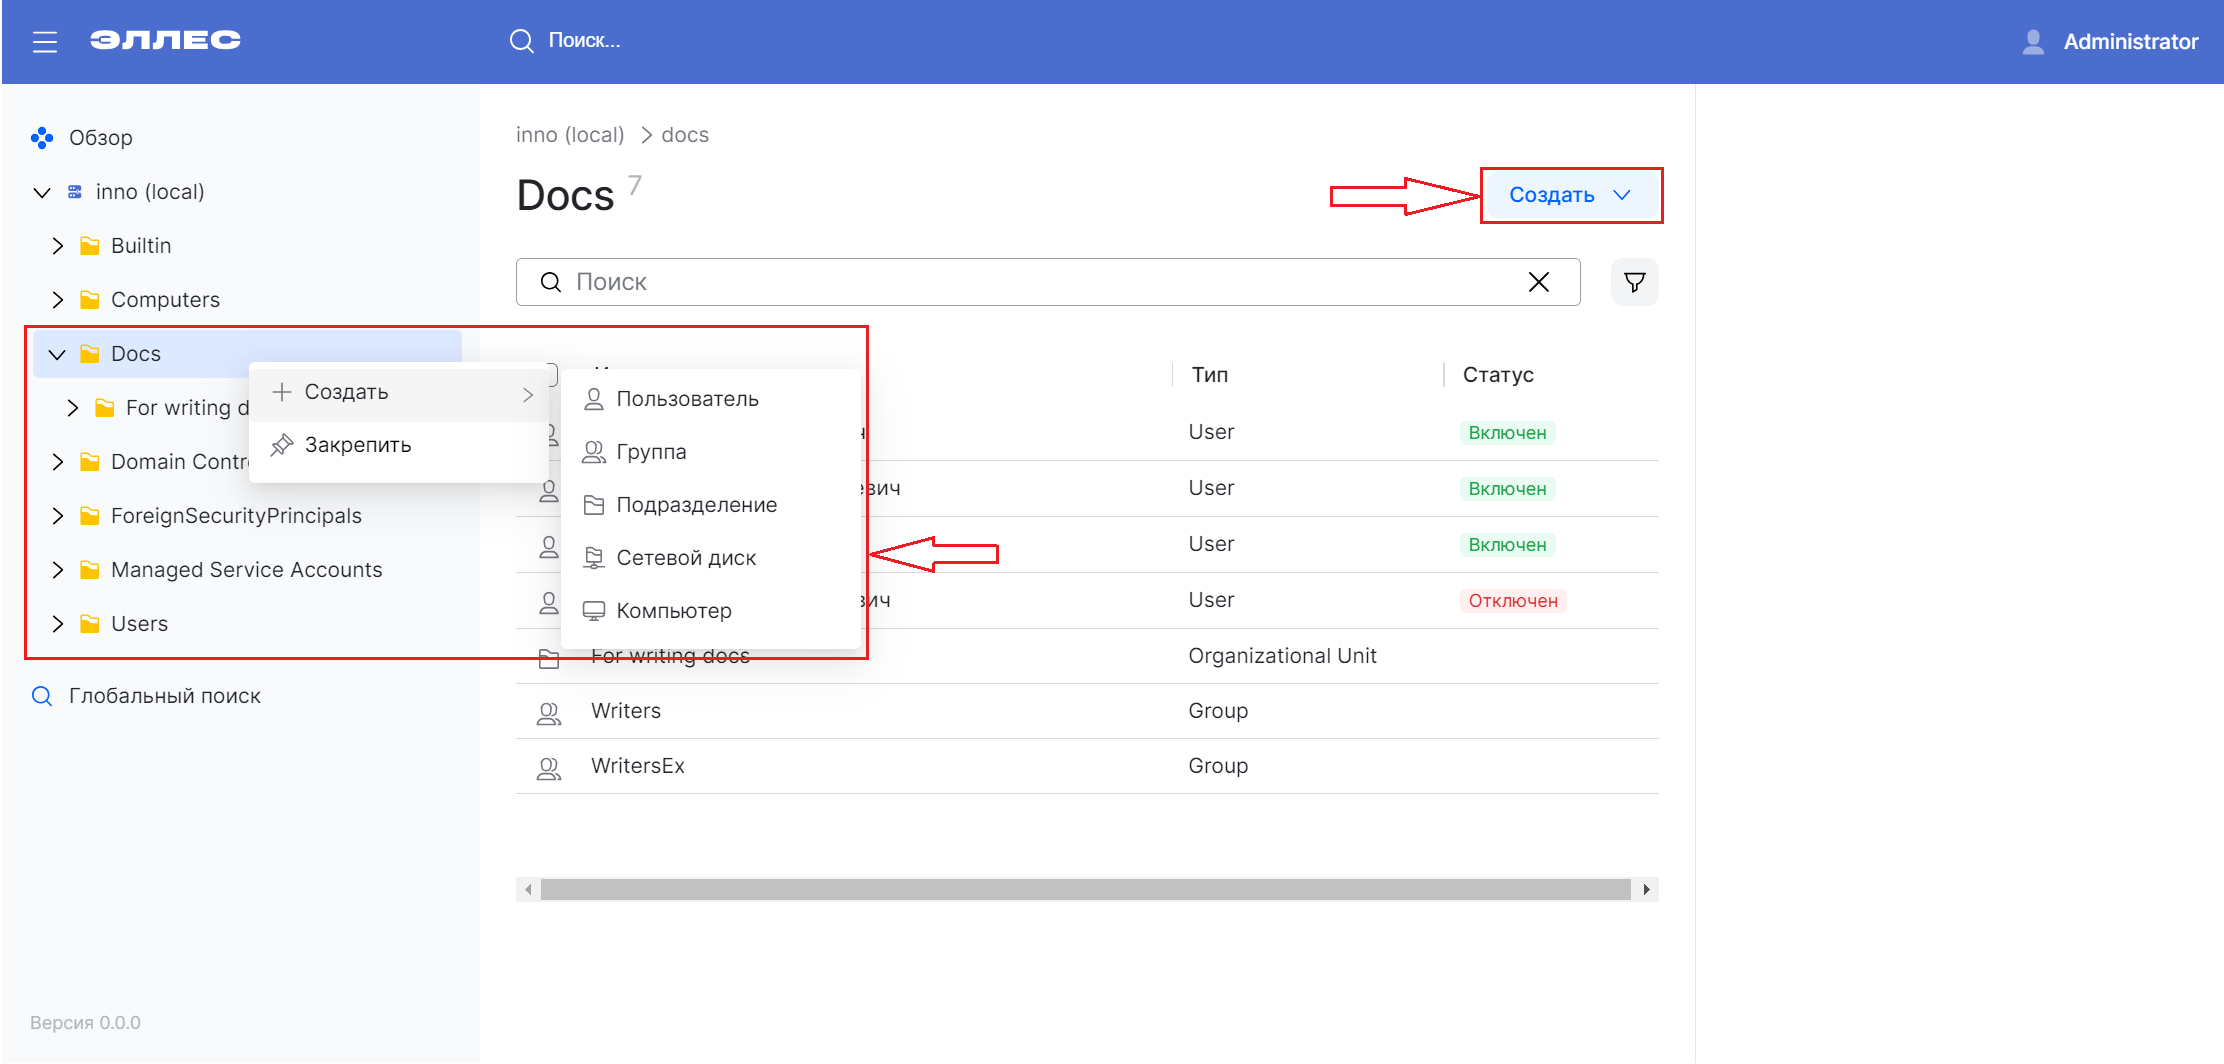Image resolution: width=2224 pixels, height=1064 pixels.
Task: Collapse the inno (local) domain node
Action: (42, 192)
